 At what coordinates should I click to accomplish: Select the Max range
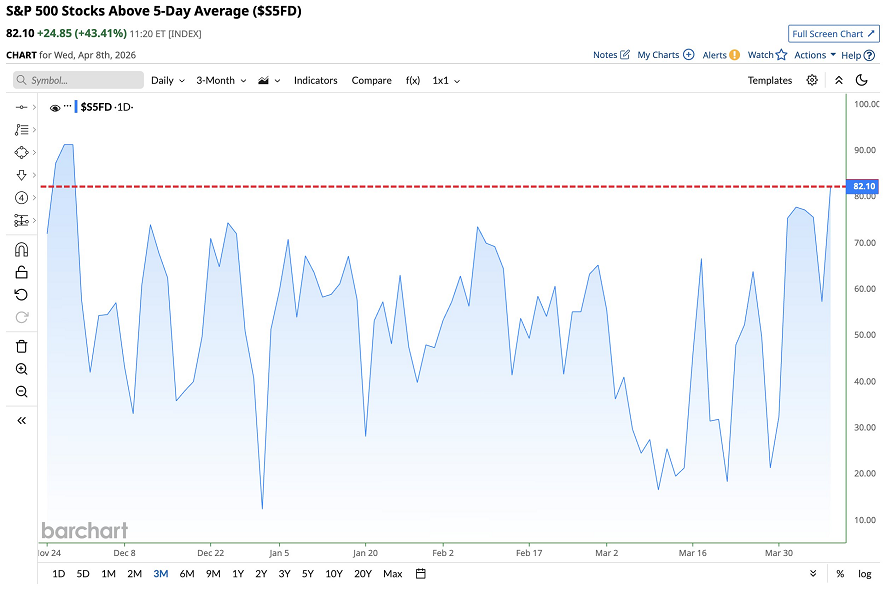[x=393, y=574]
